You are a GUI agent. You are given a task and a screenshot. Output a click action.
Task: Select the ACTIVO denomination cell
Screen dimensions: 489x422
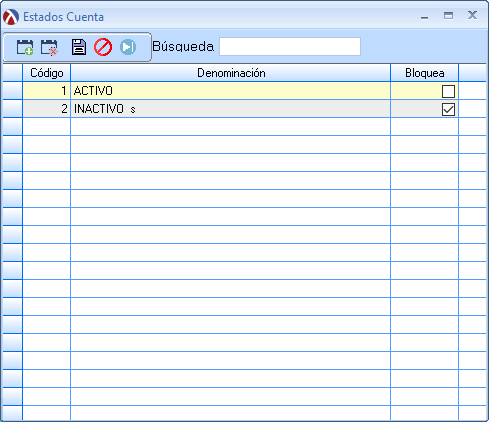(x=231, y=91)
